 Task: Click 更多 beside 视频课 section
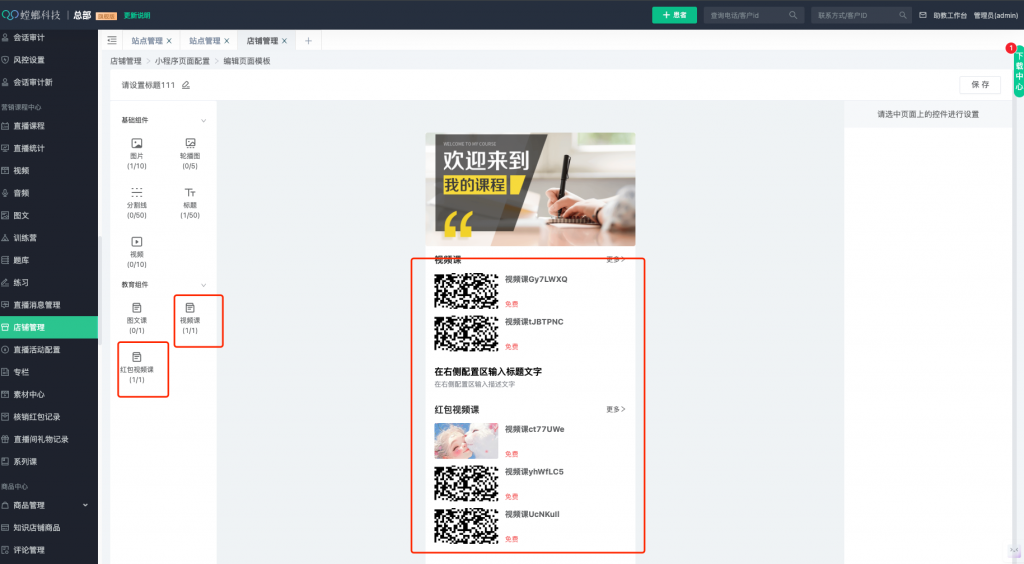pos(615,259)
